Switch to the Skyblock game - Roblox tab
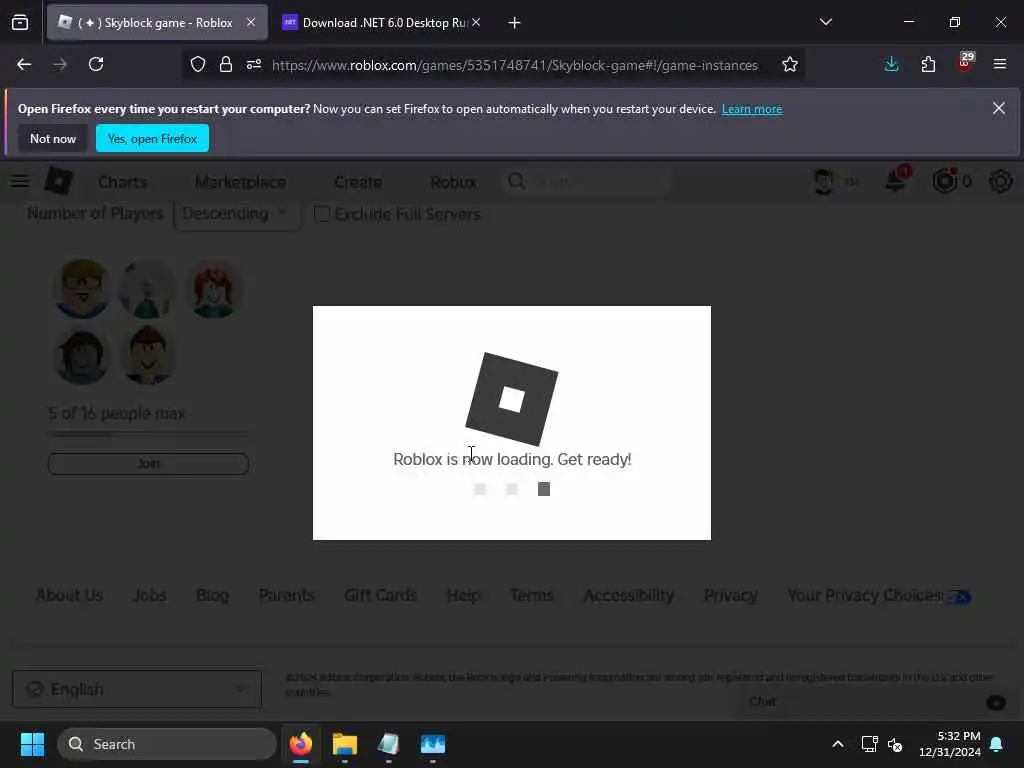The height and width of the screenshot is (768, 1024). (x=157, y=23)
